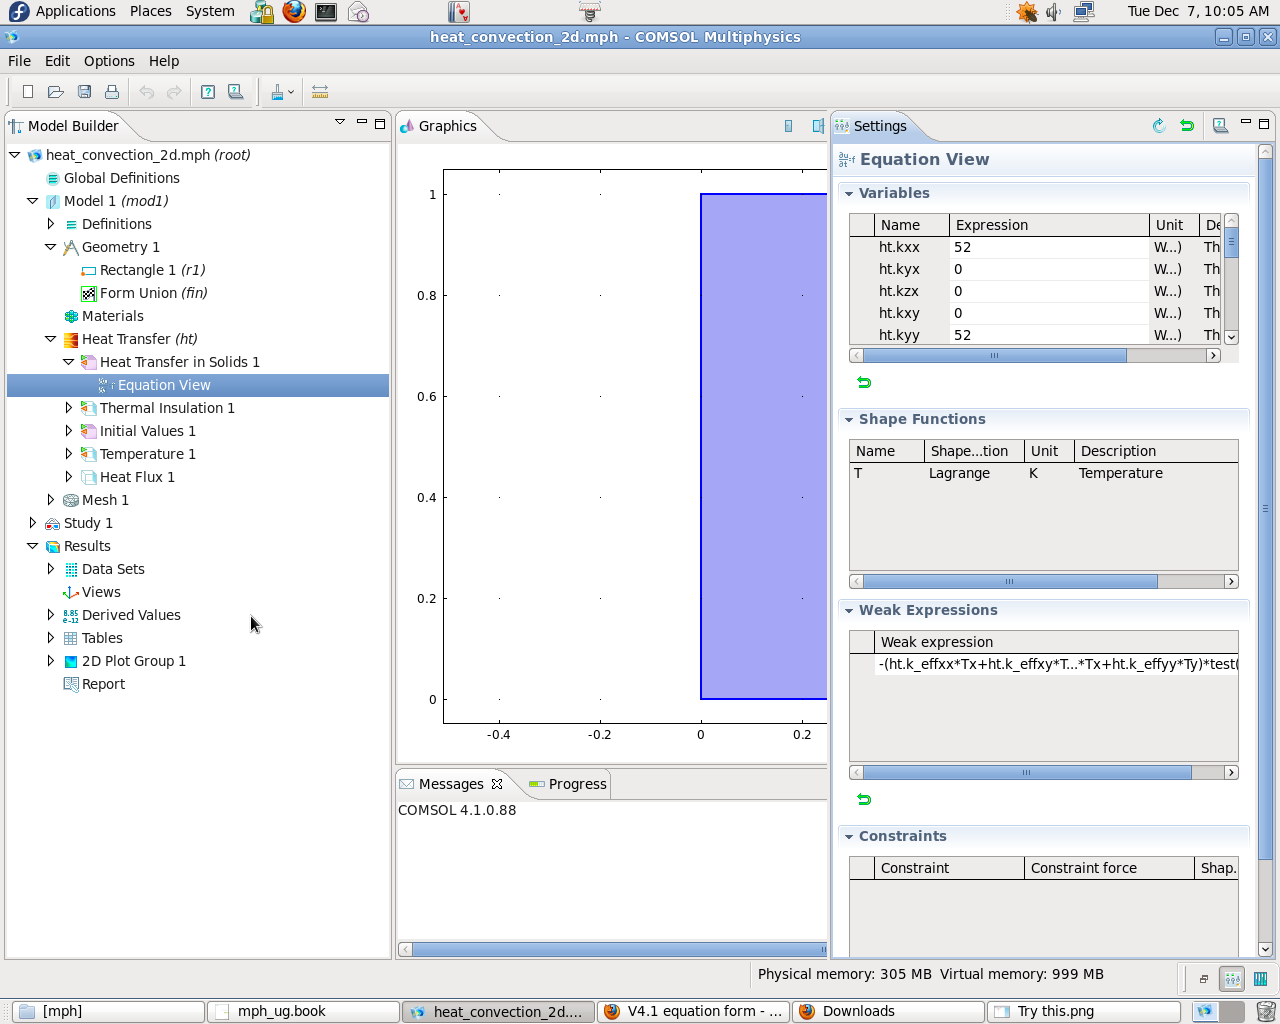Switch to the Progress tab
Image resolution: width=1280 pixels, height=1024 pixels.
(x=568, y=784)
